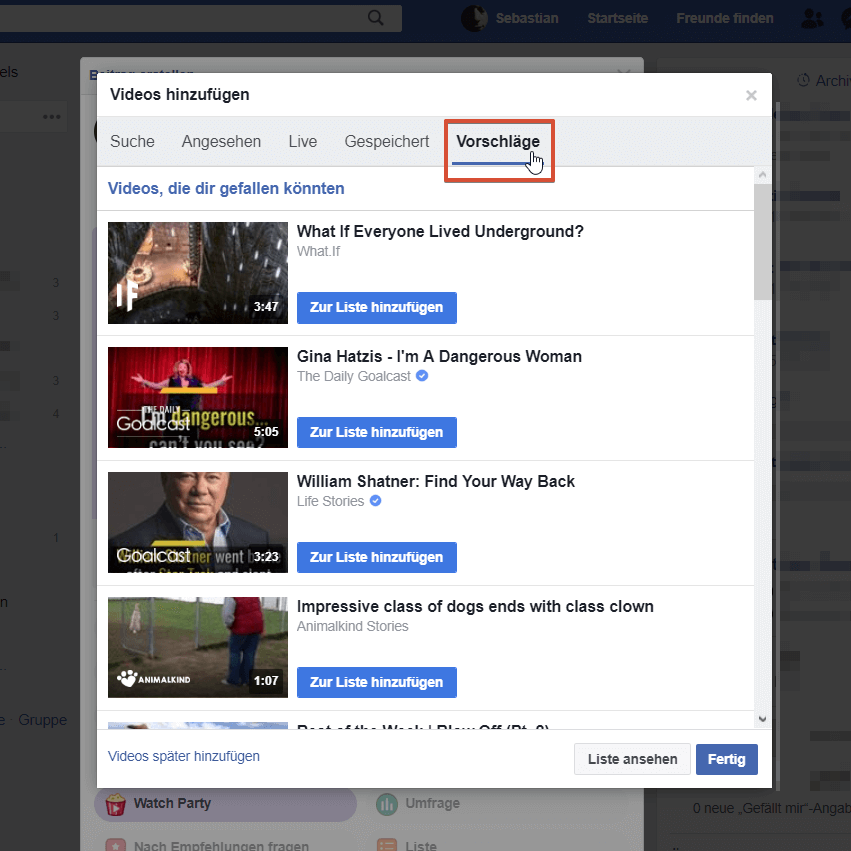Screen dimensions: 851x851
Task: Click the friend requests icon in top bar
Action: click(812, 18)
